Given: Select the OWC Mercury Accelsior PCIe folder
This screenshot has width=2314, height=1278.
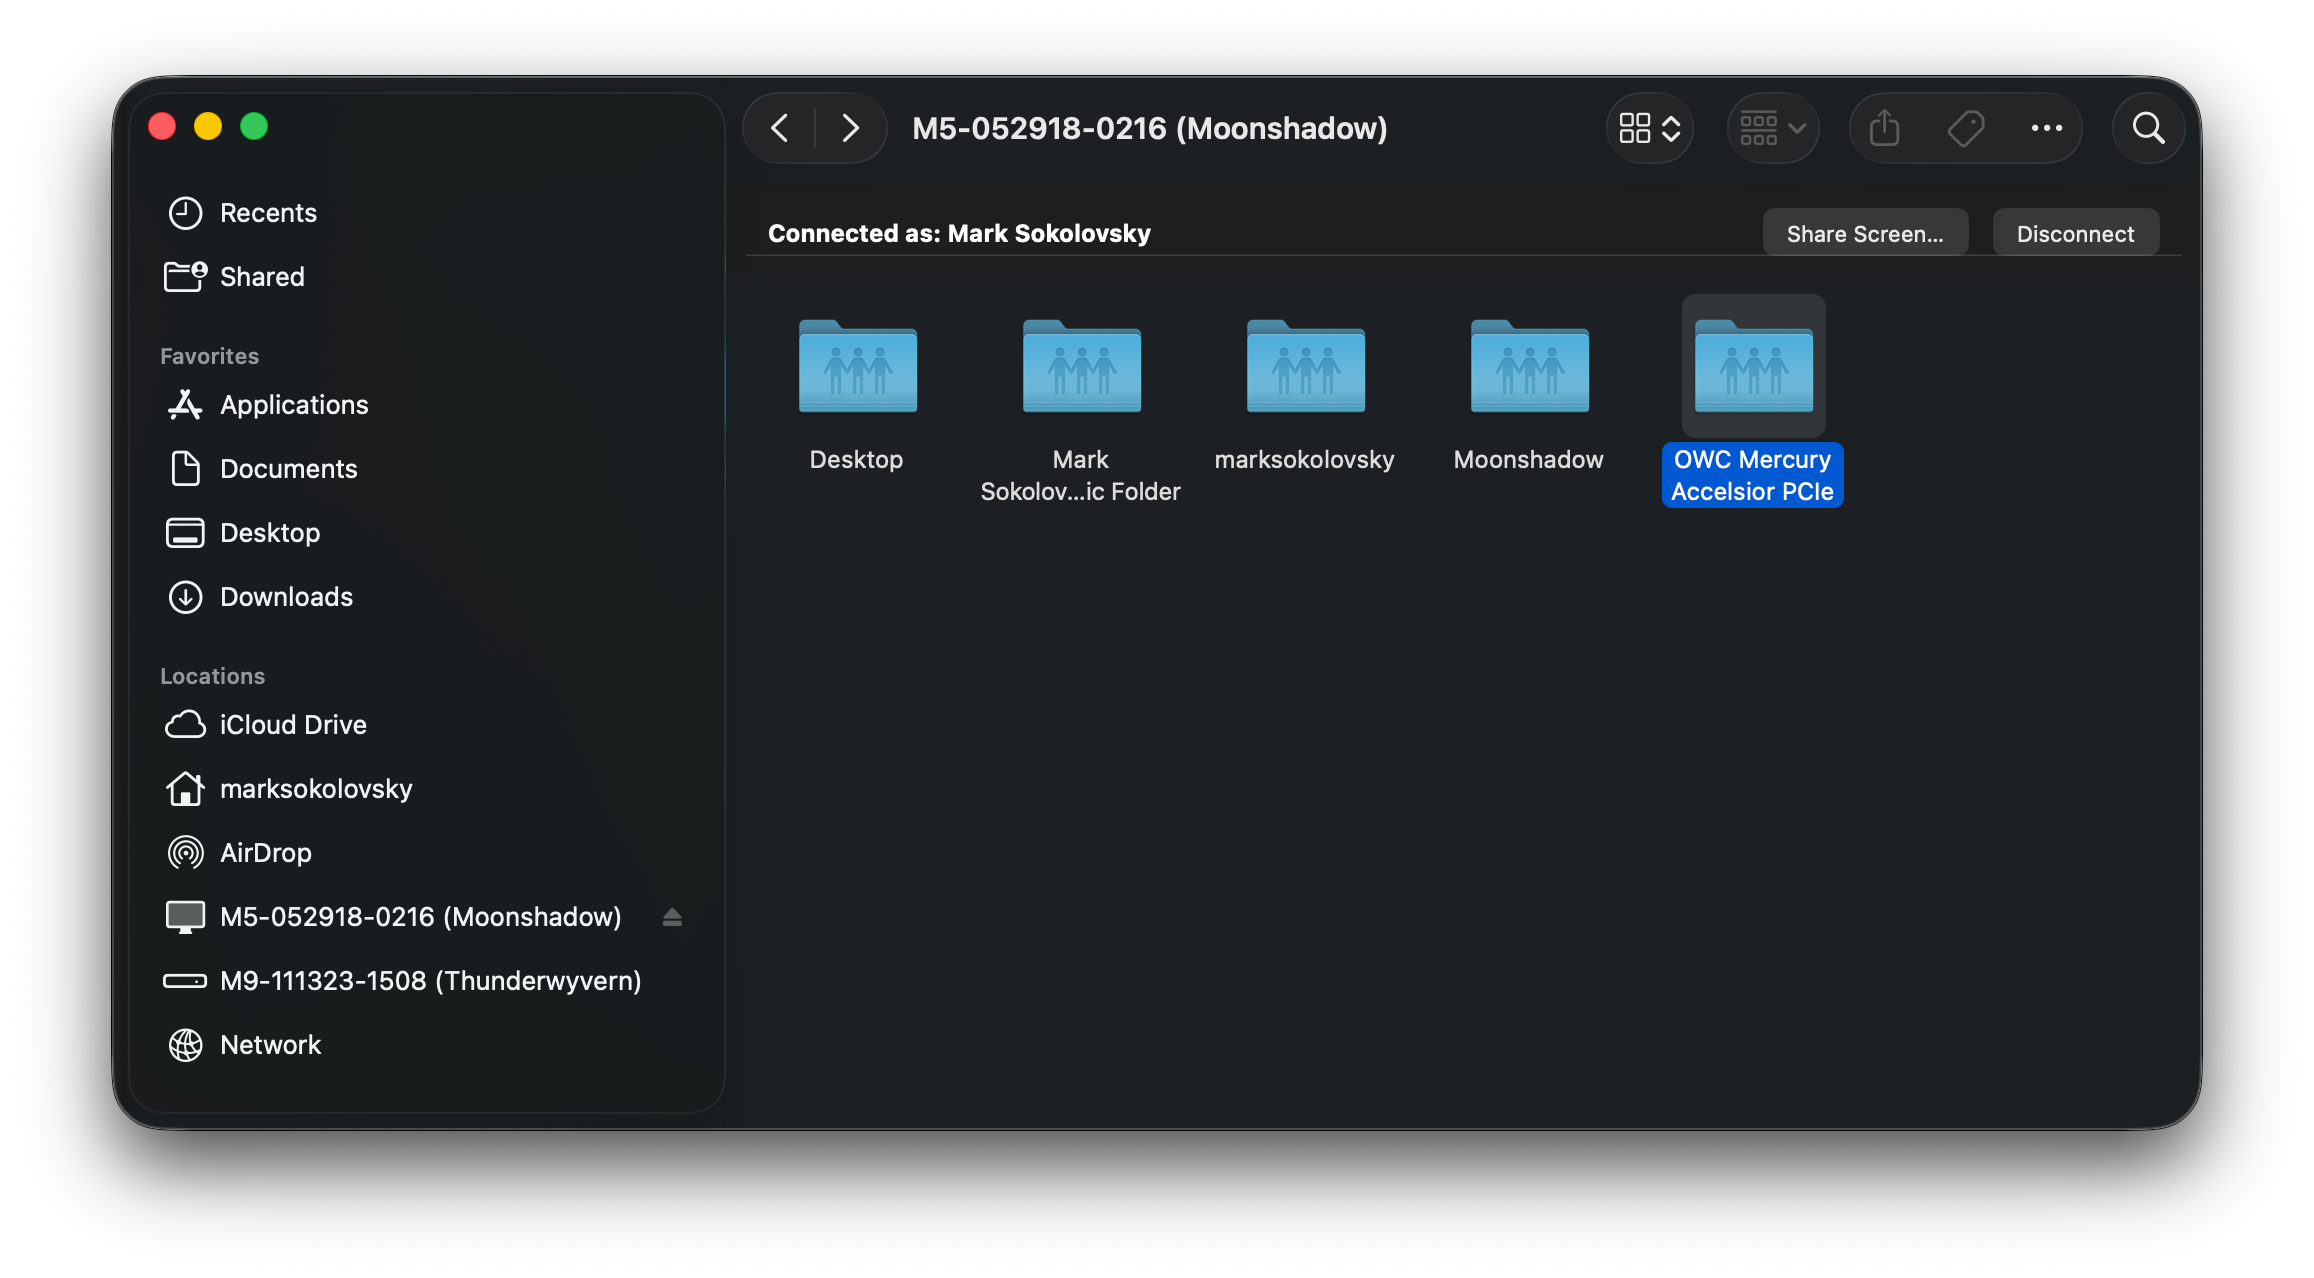Looking at the screenshot, I should click(x=1753, y=368).
